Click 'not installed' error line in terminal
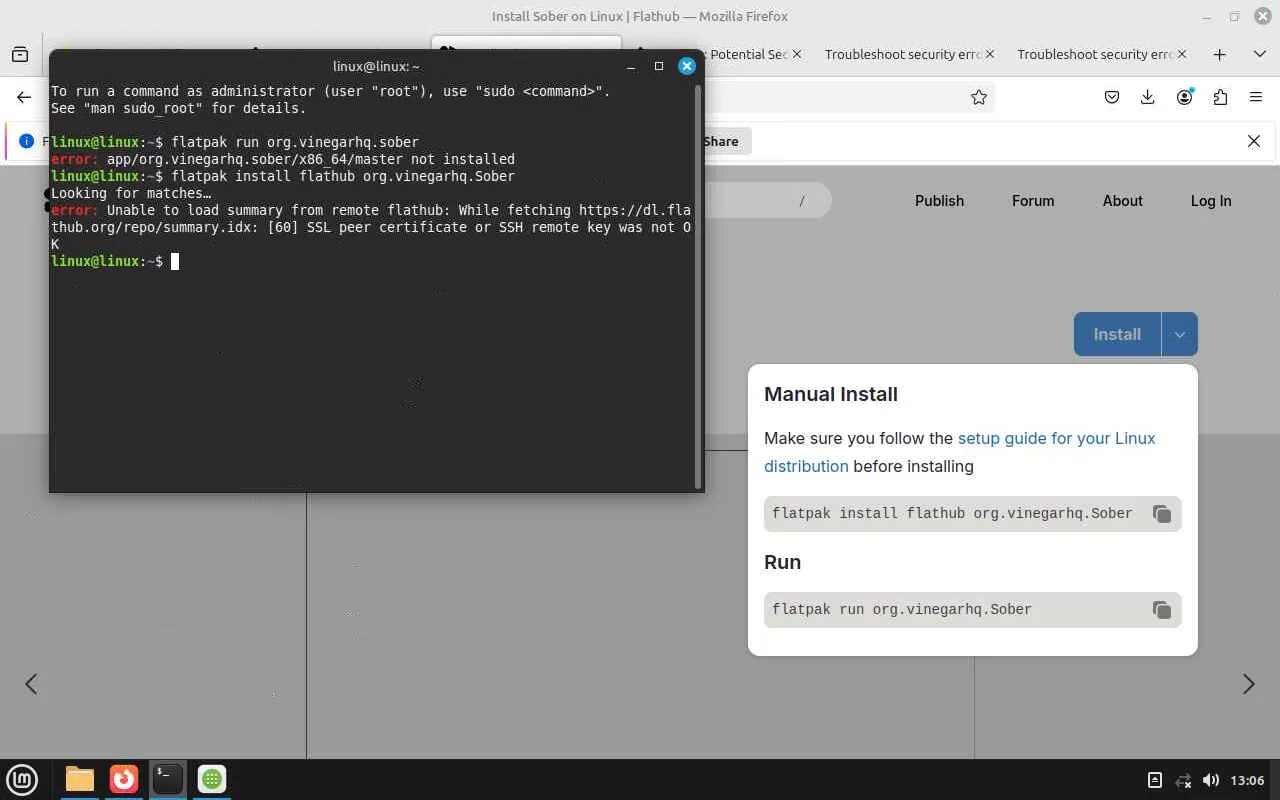The width and height of the screenshot is (1280, 800). pos(283,160)
